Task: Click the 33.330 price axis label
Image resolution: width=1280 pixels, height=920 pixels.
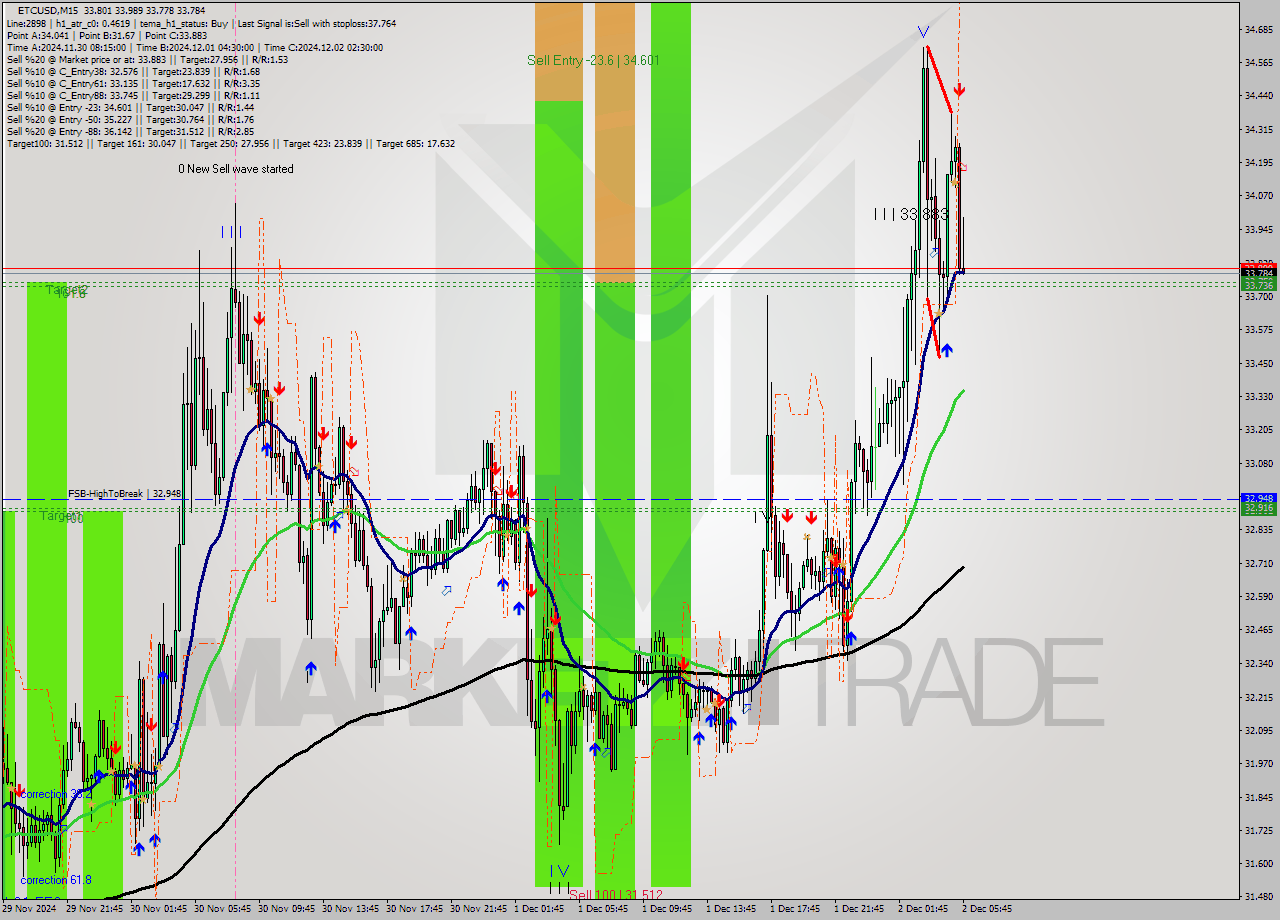Action: click(x=1260, y=396)
